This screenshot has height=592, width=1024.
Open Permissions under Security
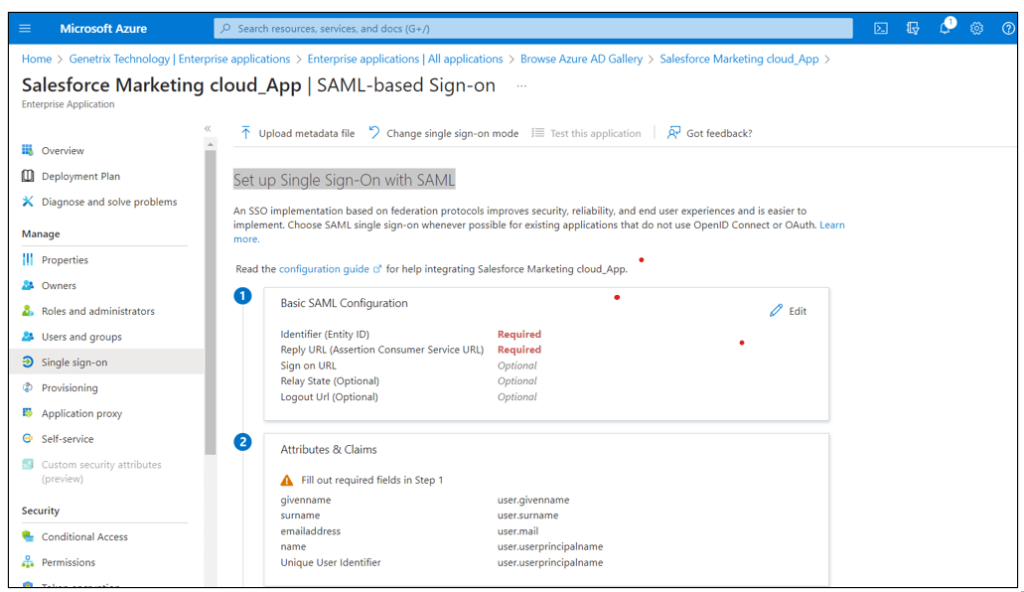click(x=69, y=562)
